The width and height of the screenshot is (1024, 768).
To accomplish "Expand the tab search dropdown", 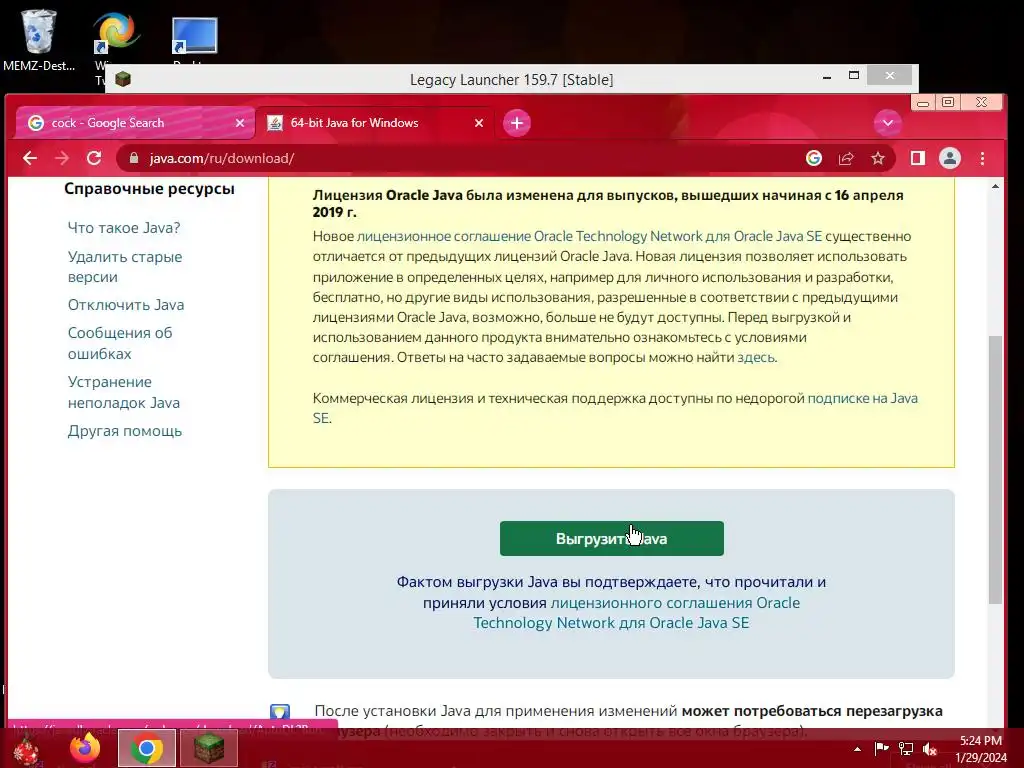I will click(x=888, y=123).
